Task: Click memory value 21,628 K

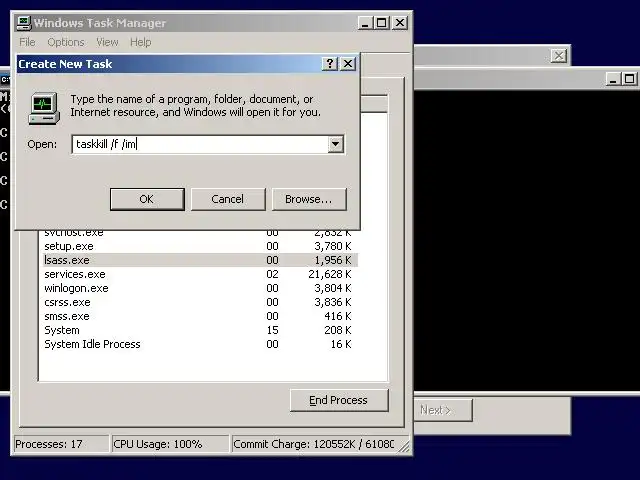Action: 330,274
